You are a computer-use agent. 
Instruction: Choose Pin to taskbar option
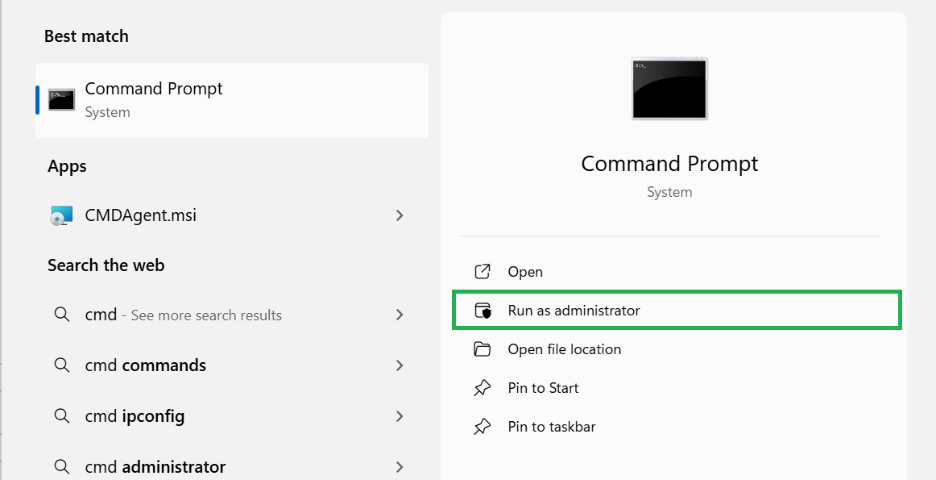coord(551,427)
